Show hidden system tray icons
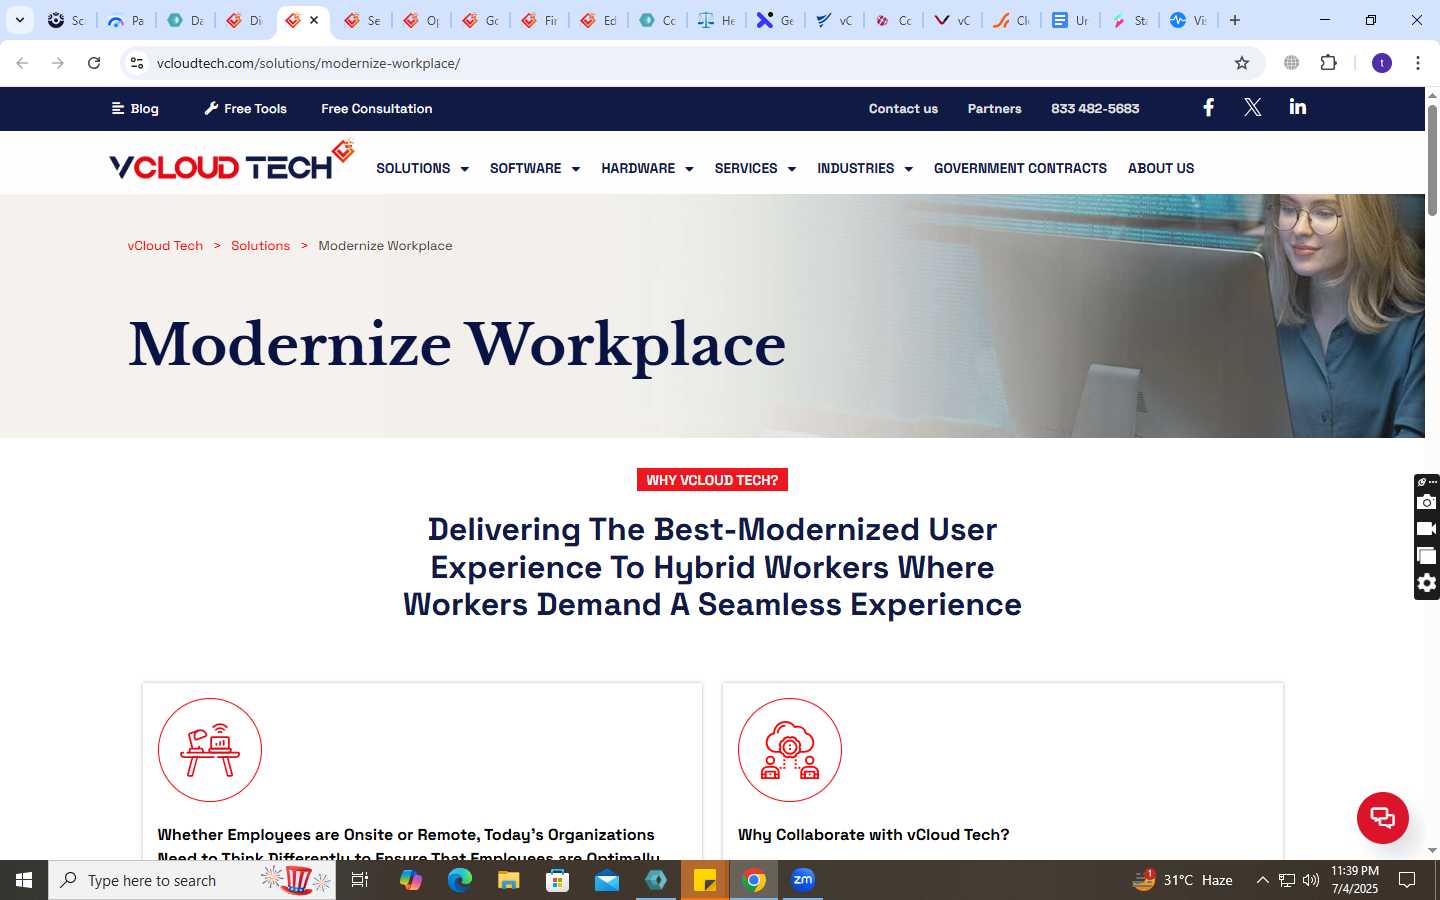 pyautogui.click(x=1262, y=880)
